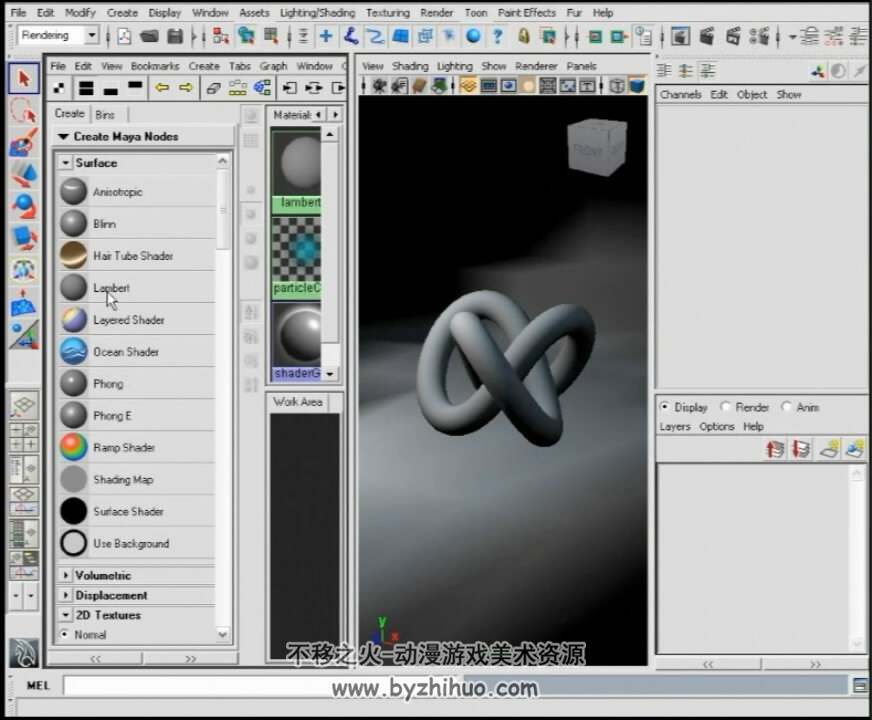This screenshot has height=720, width=872.
Task: Click Hypershade next graph yellow arrow
Action: coord(186,87)
